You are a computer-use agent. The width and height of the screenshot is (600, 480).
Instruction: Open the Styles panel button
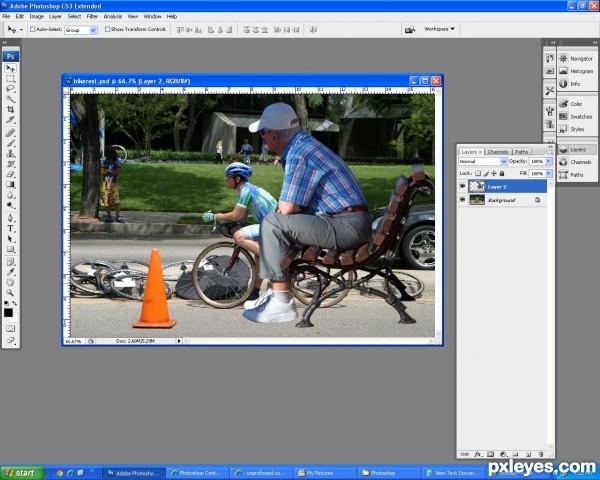576,129
